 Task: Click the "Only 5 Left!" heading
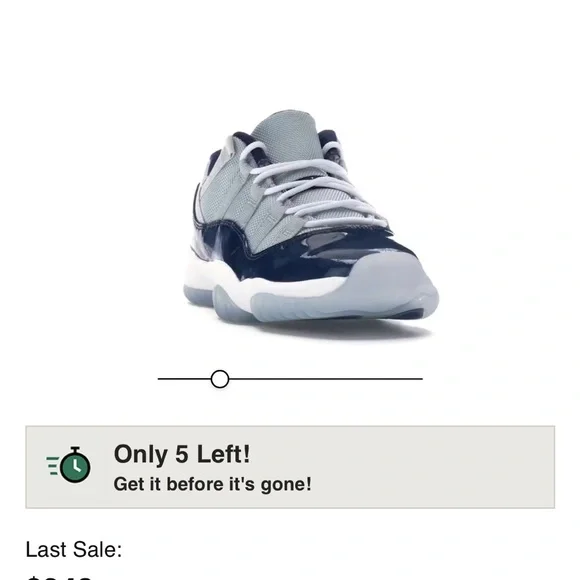[x=182, y=454]
